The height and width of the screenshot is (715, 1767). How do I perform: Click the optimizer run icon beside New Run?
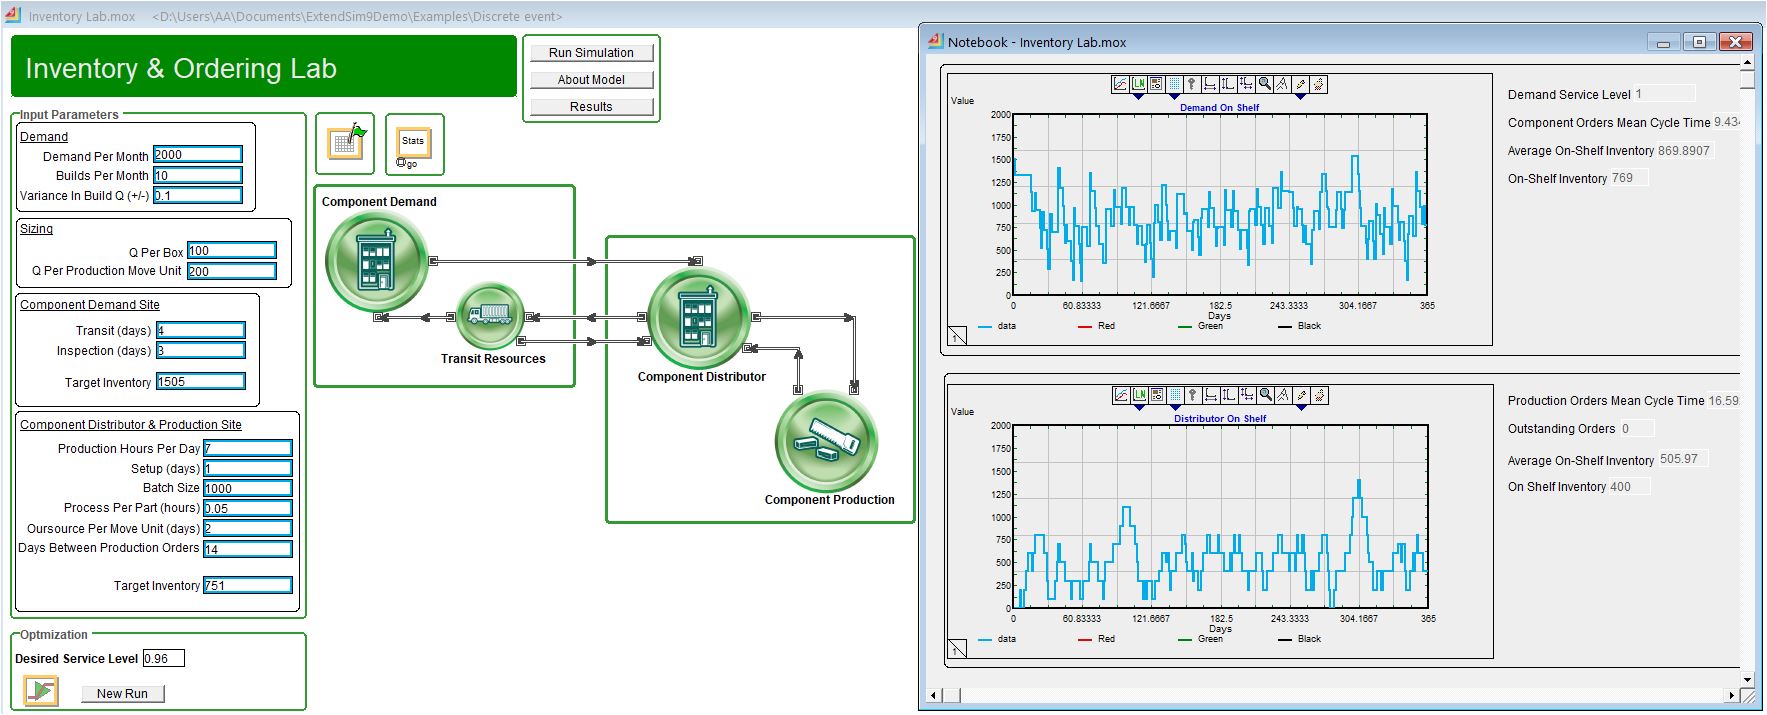(41, 691)
